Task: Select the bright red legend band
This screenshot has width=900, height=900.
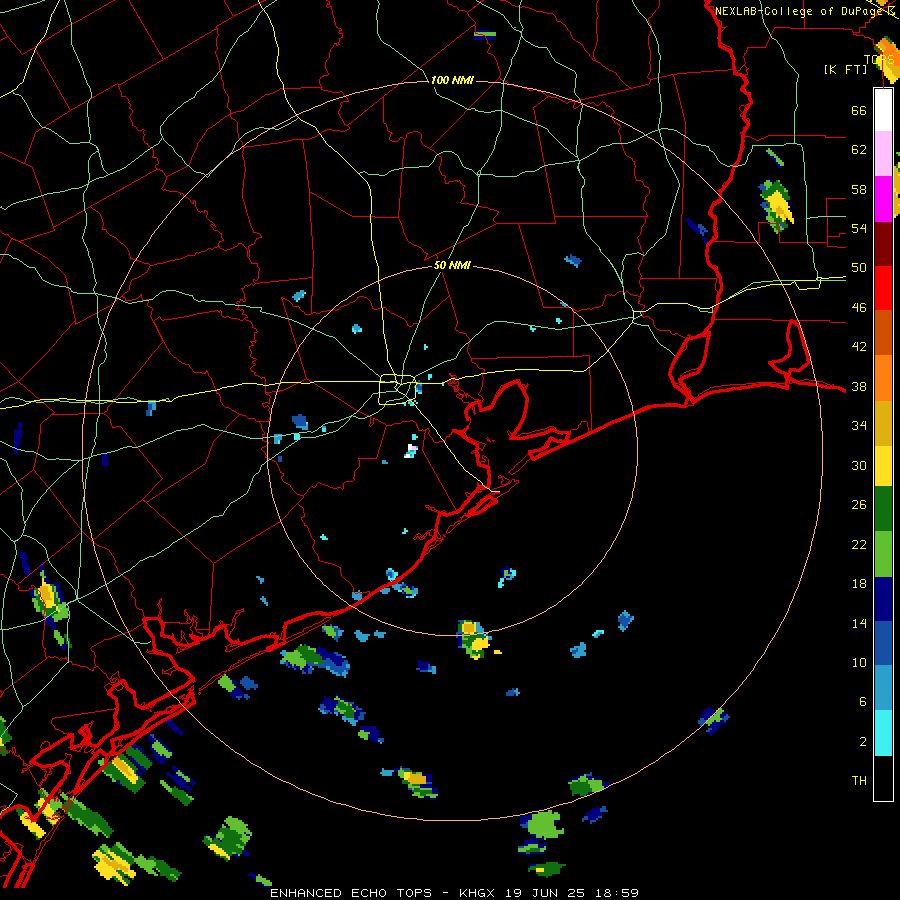Action: pyautogui.click(x=883, y=288)
